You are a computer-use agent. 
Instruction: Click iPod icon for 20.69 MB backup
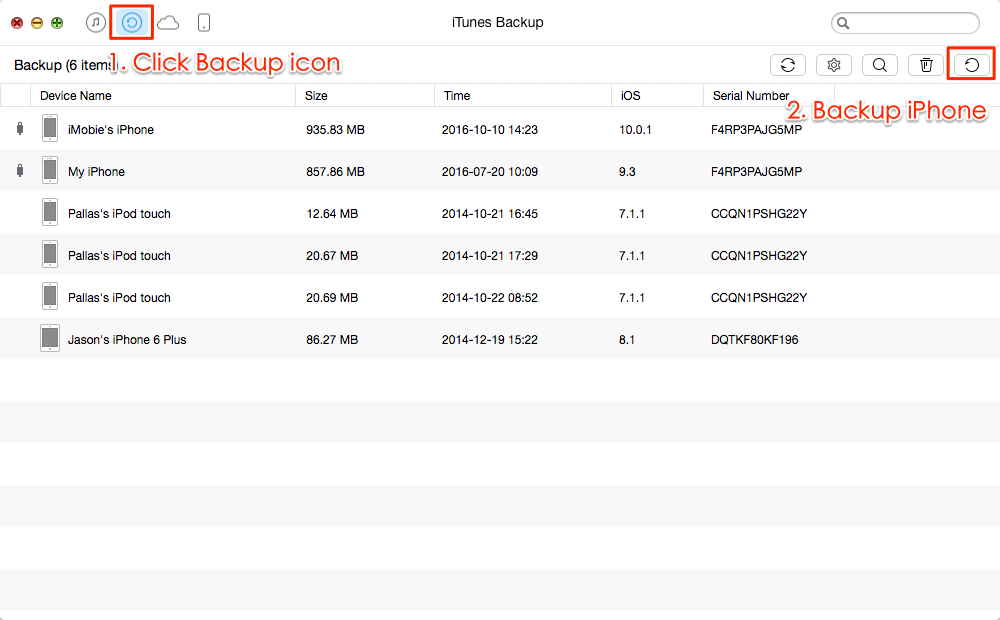50,297
